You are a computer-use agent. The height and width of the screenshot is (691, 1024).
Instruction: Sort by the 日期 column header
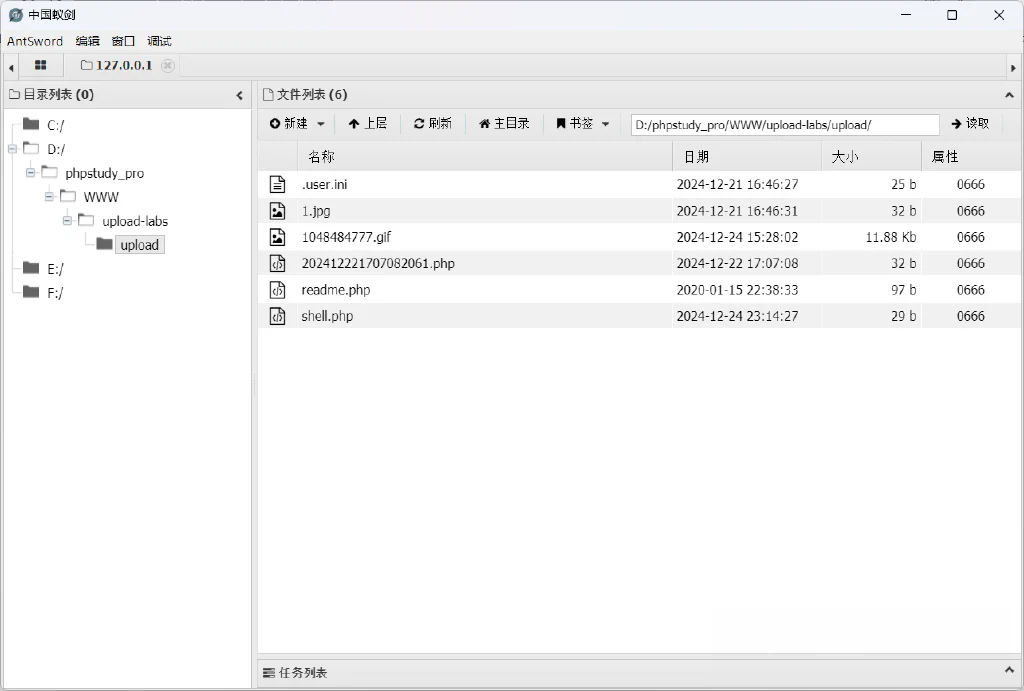point(746,157)
